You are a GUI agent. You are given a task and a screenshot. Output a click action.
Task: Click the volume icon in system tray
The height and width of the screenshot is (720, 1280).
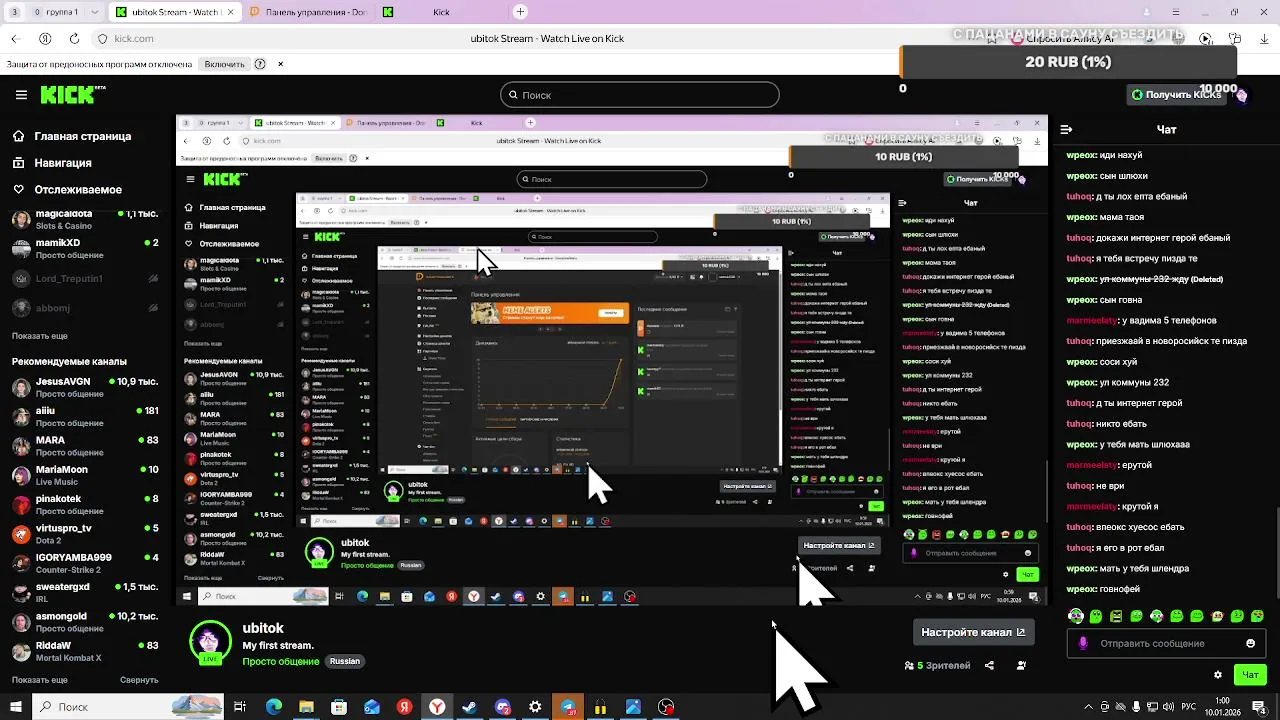[1166, 707]
